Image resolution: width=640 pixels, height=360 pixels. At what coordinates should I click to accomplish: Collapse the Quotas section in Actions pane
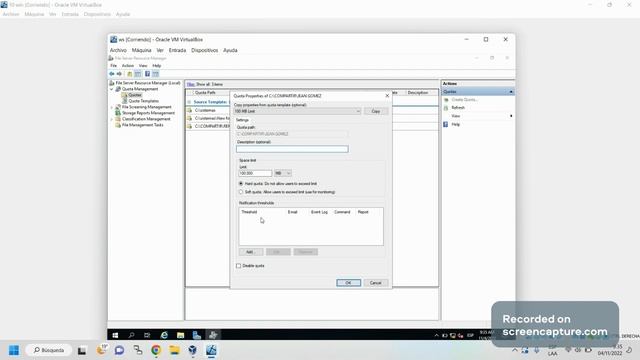click(511, 92)
